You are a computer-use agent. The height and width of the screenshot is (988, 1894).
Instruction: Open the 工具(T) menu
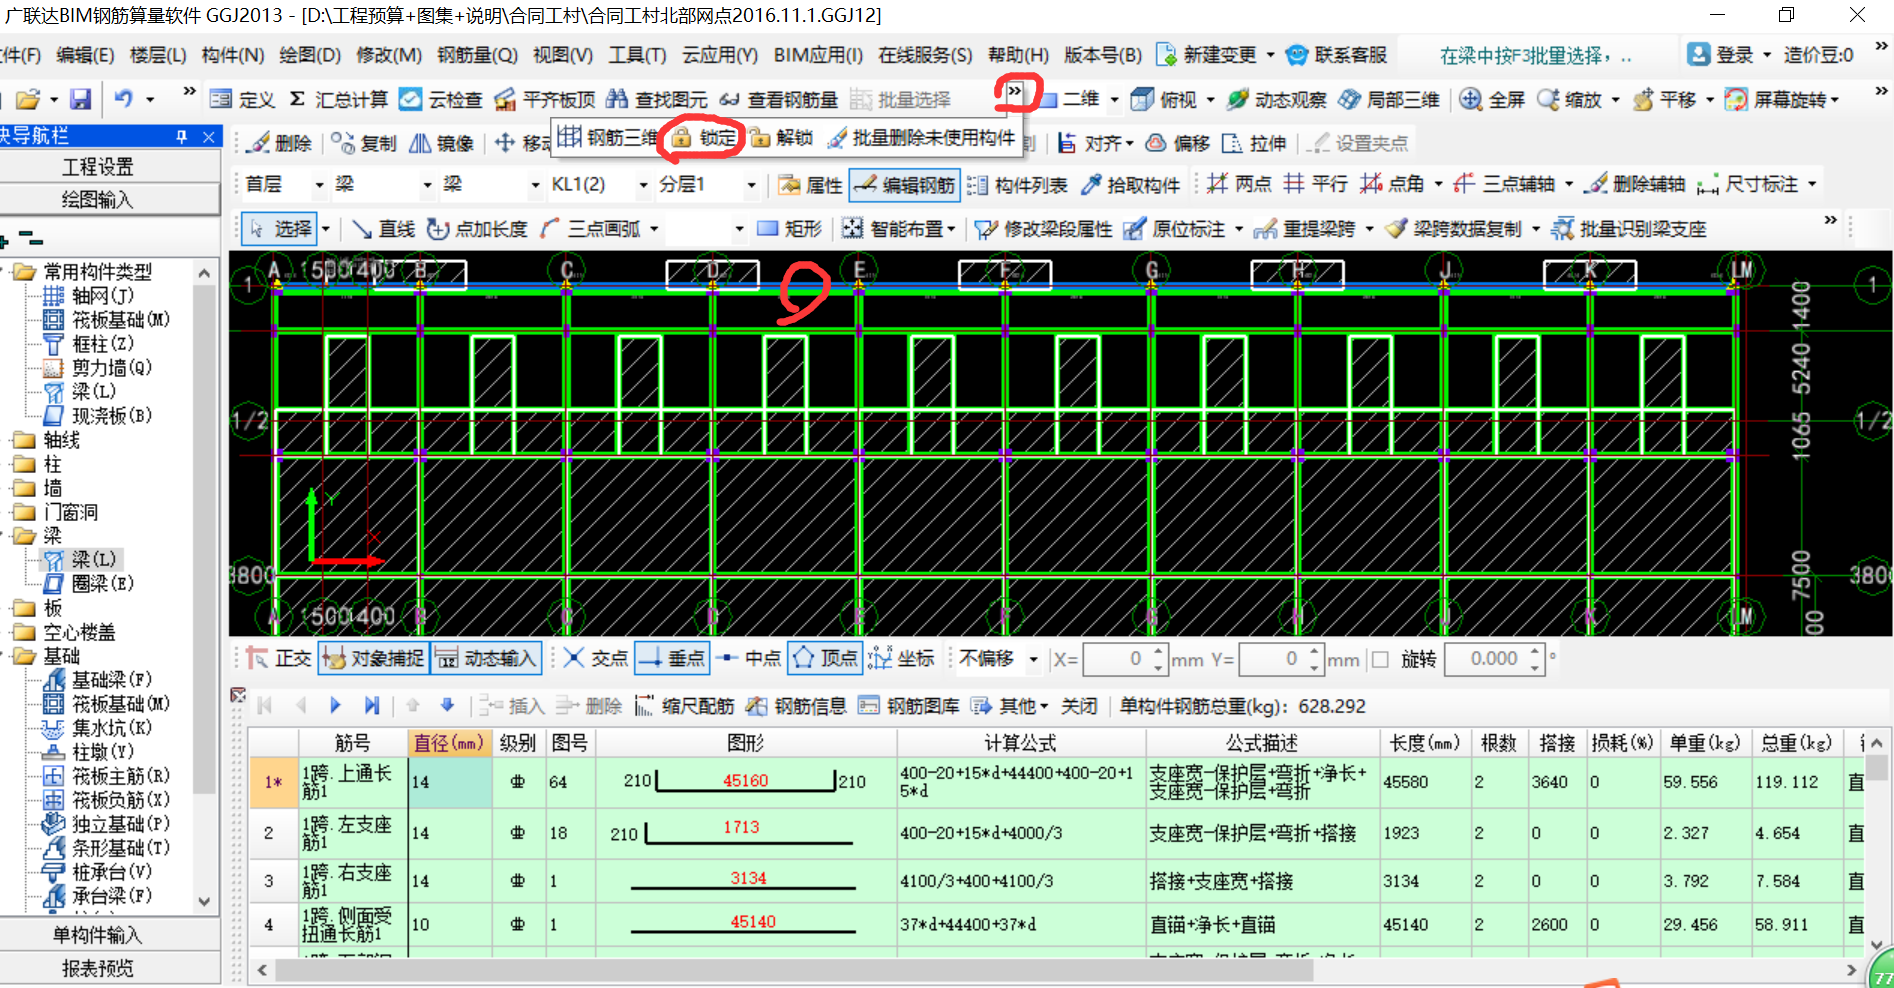638,55
